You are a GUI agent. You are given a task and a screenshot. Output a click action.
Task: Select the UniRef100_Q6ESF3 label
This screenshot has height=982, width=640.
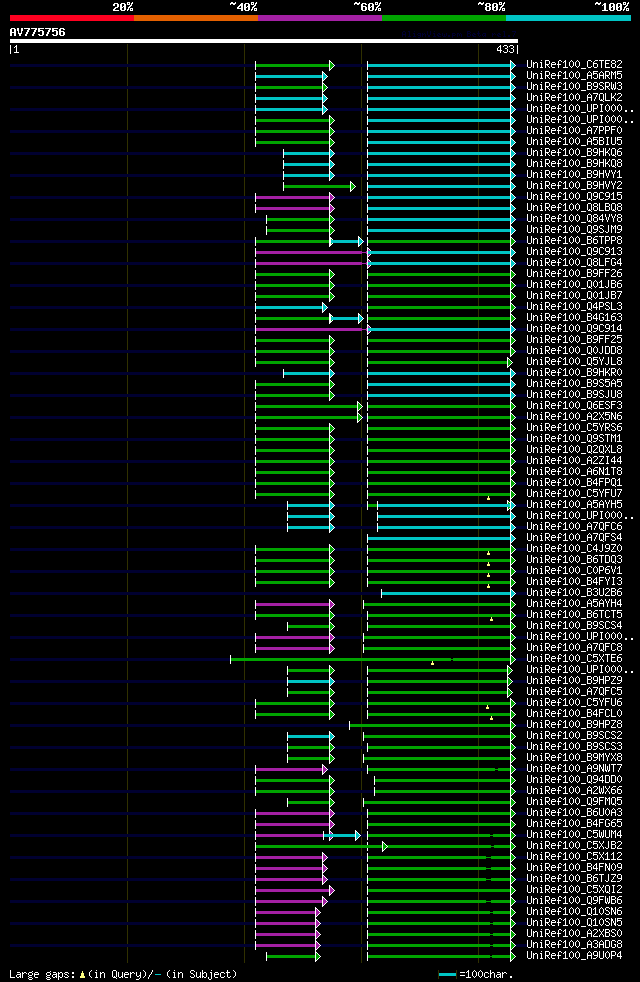pyautogui.click(x=574, y=406)
